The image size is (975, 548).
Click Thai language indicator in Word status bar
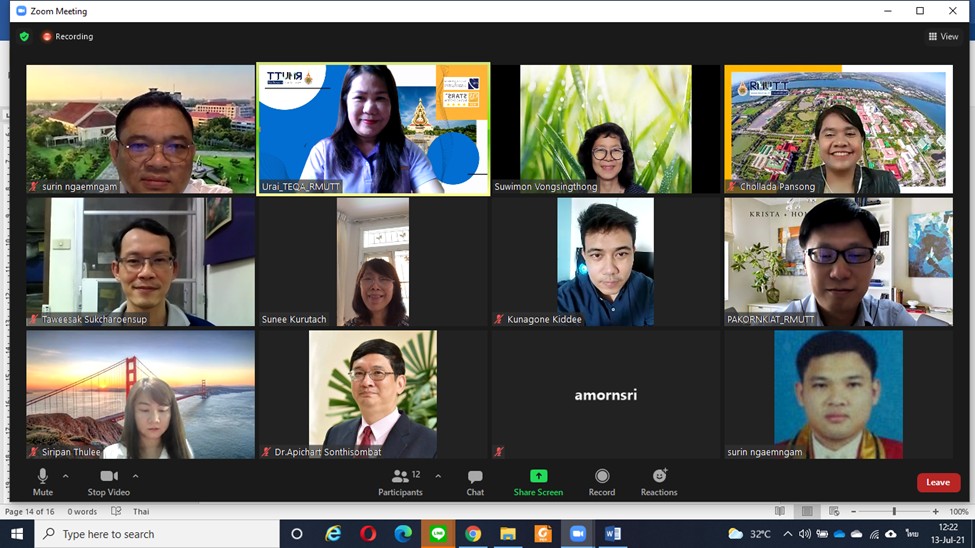point(141,511)
